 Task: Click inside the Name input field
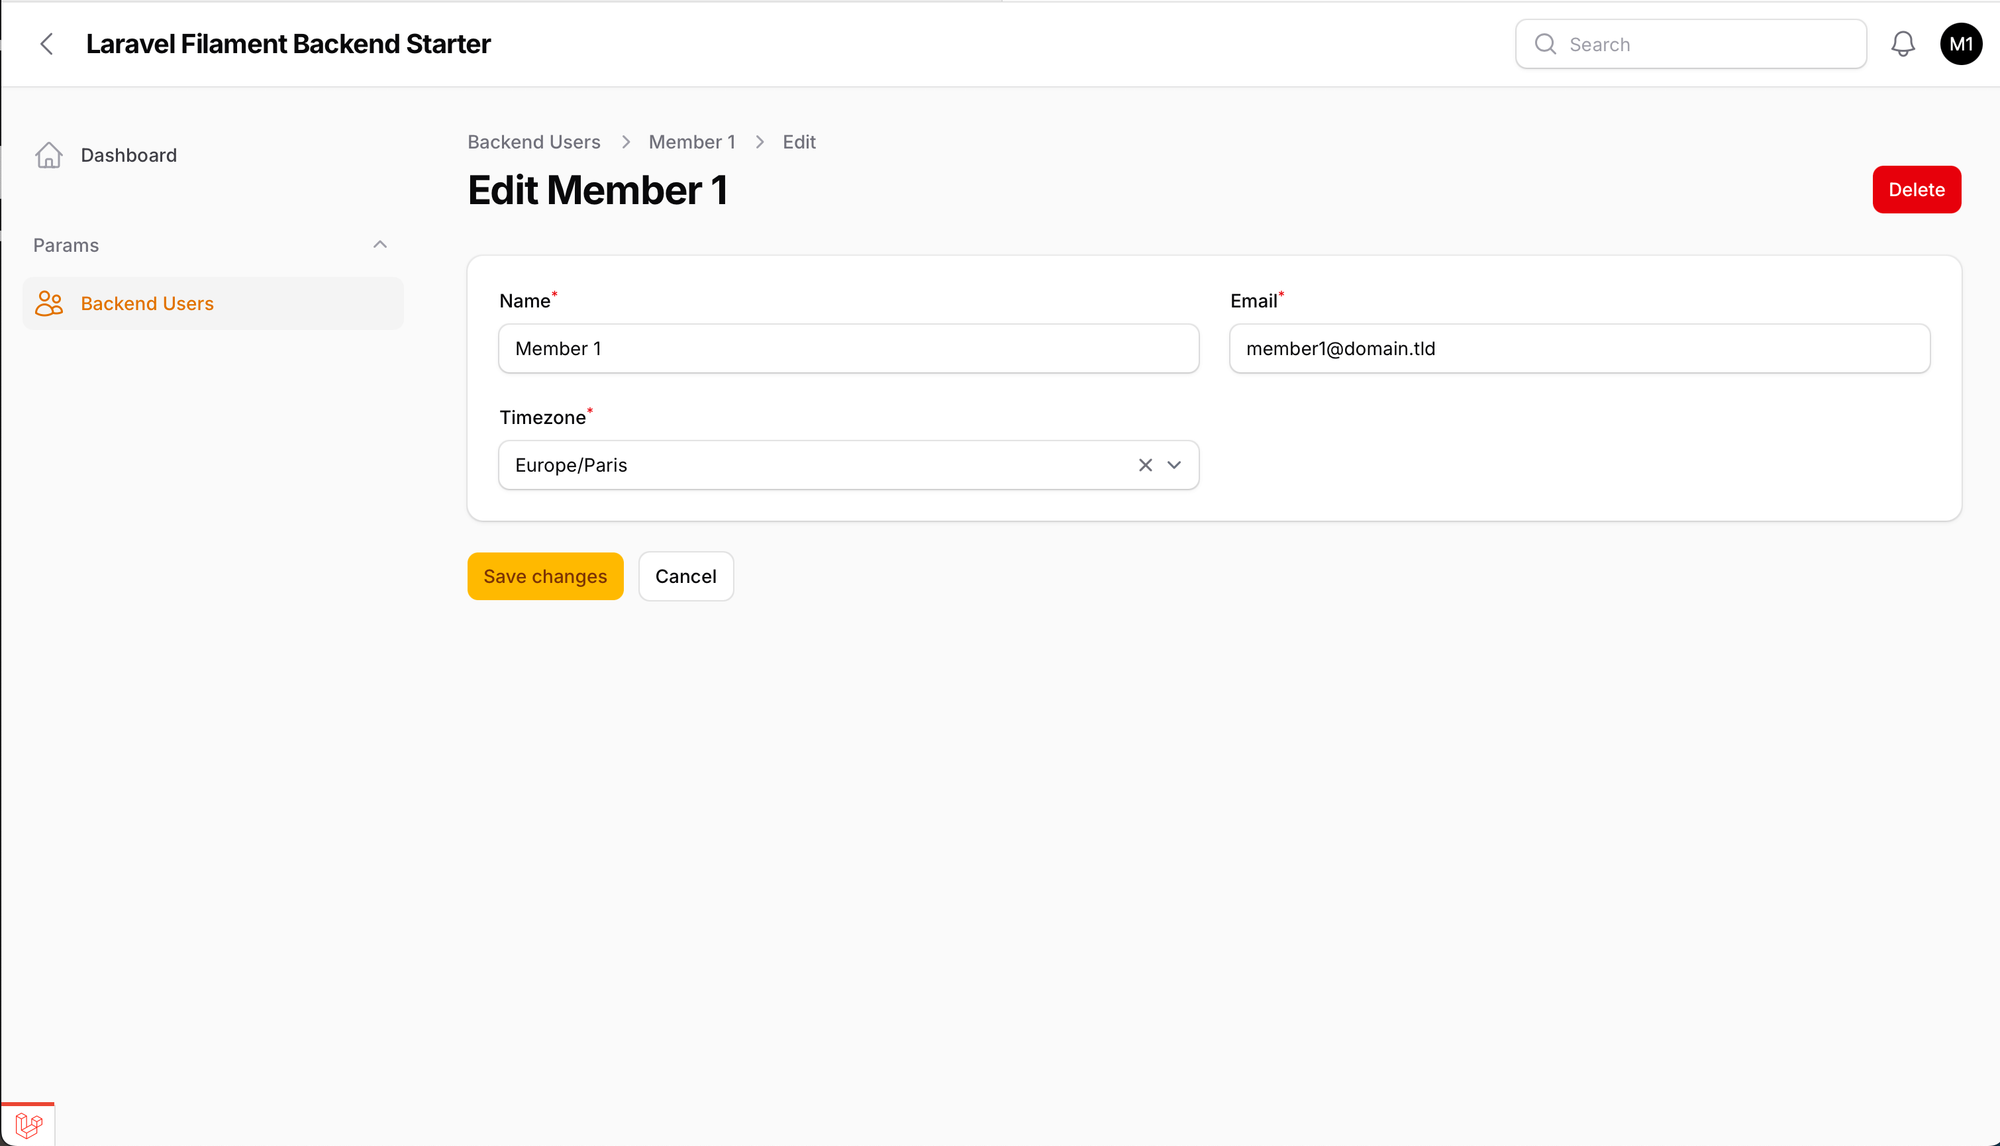[848, 348]
